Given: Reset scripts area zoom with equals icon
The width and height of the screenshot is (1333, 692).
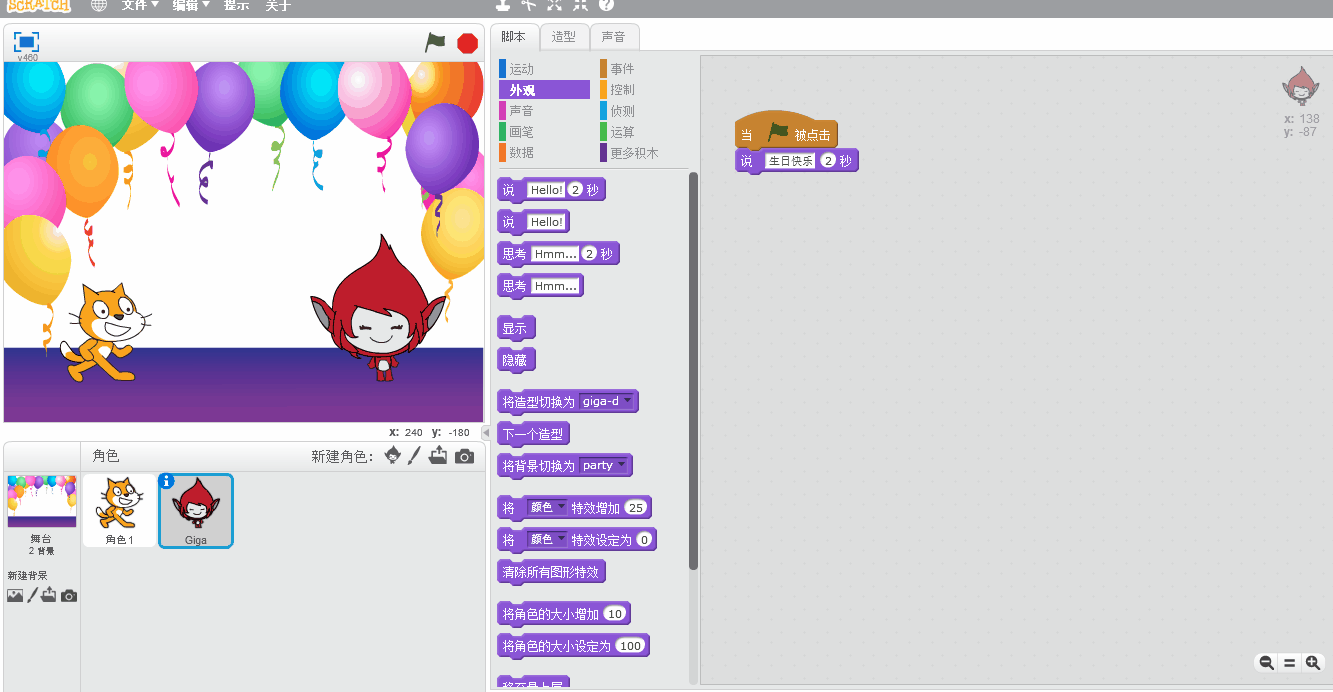Looking at the screenshot, I should pos(1289,662).
